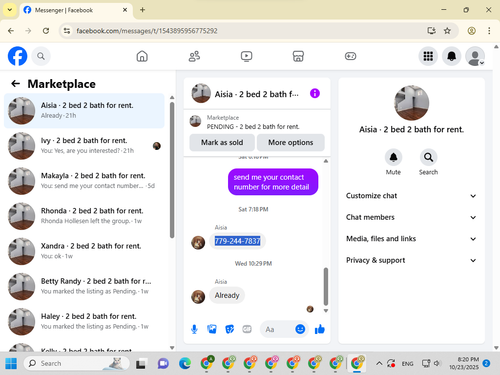The height and width of the screenshot is (375, 500).
Task: Click chat header title Aisia 2 bed
Action: [x=257, y=94]
